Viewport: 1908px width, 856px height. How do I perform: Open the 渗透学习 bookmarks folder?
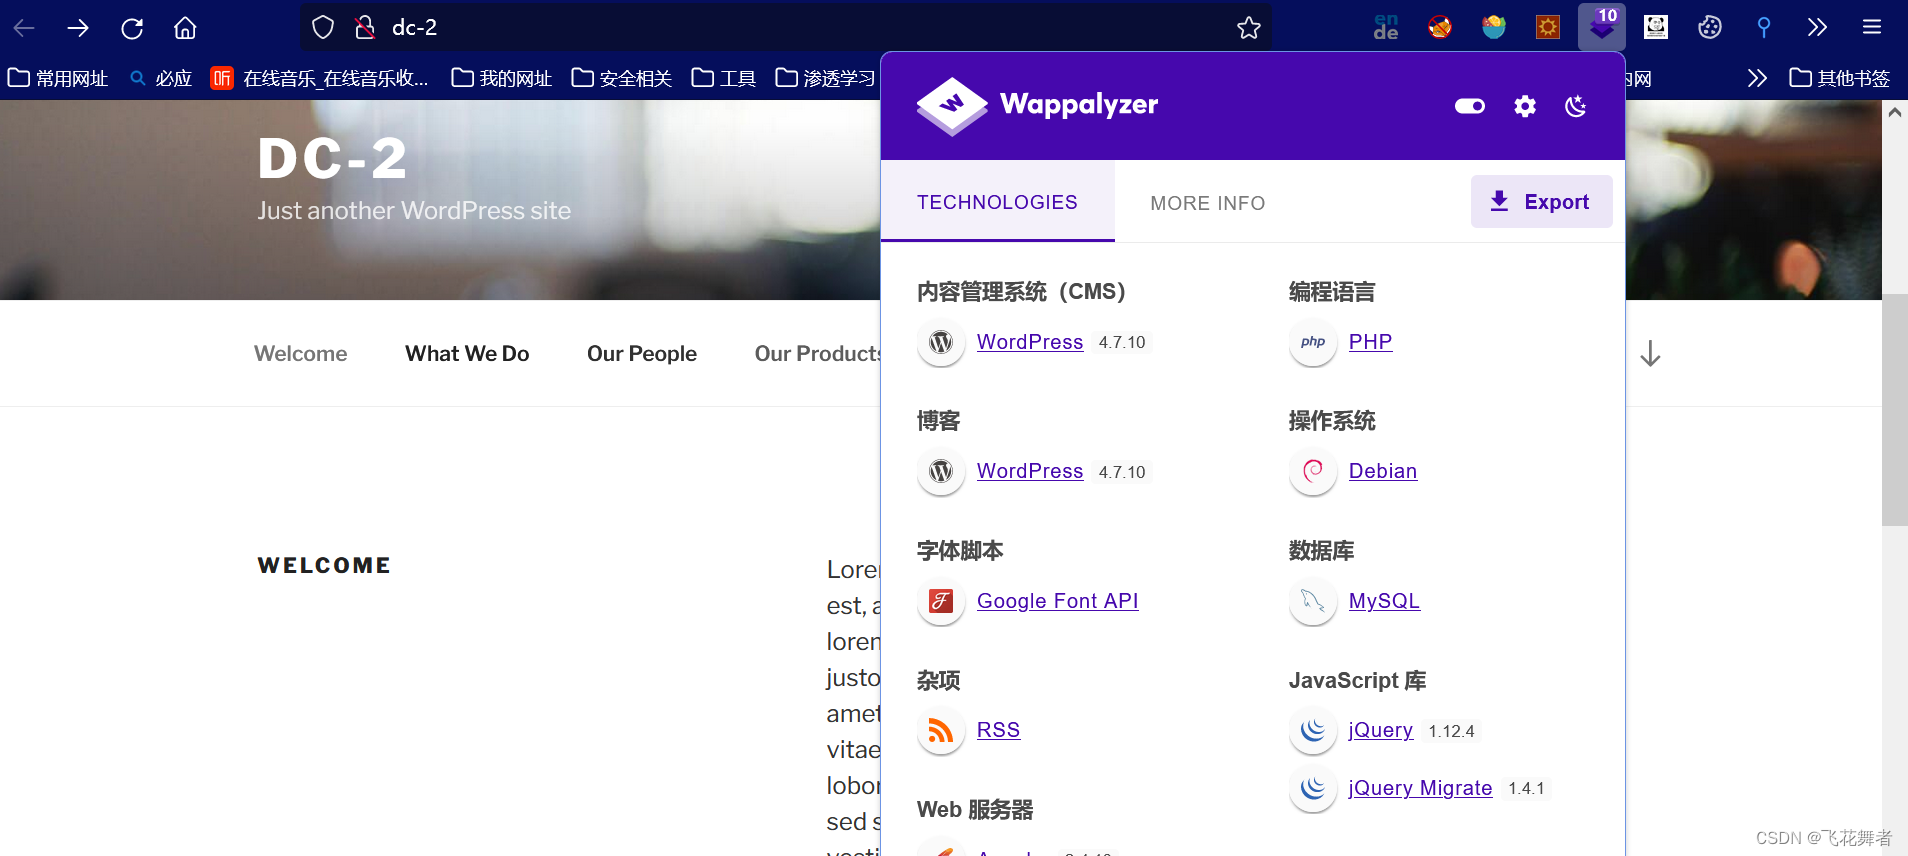[826, 78]
